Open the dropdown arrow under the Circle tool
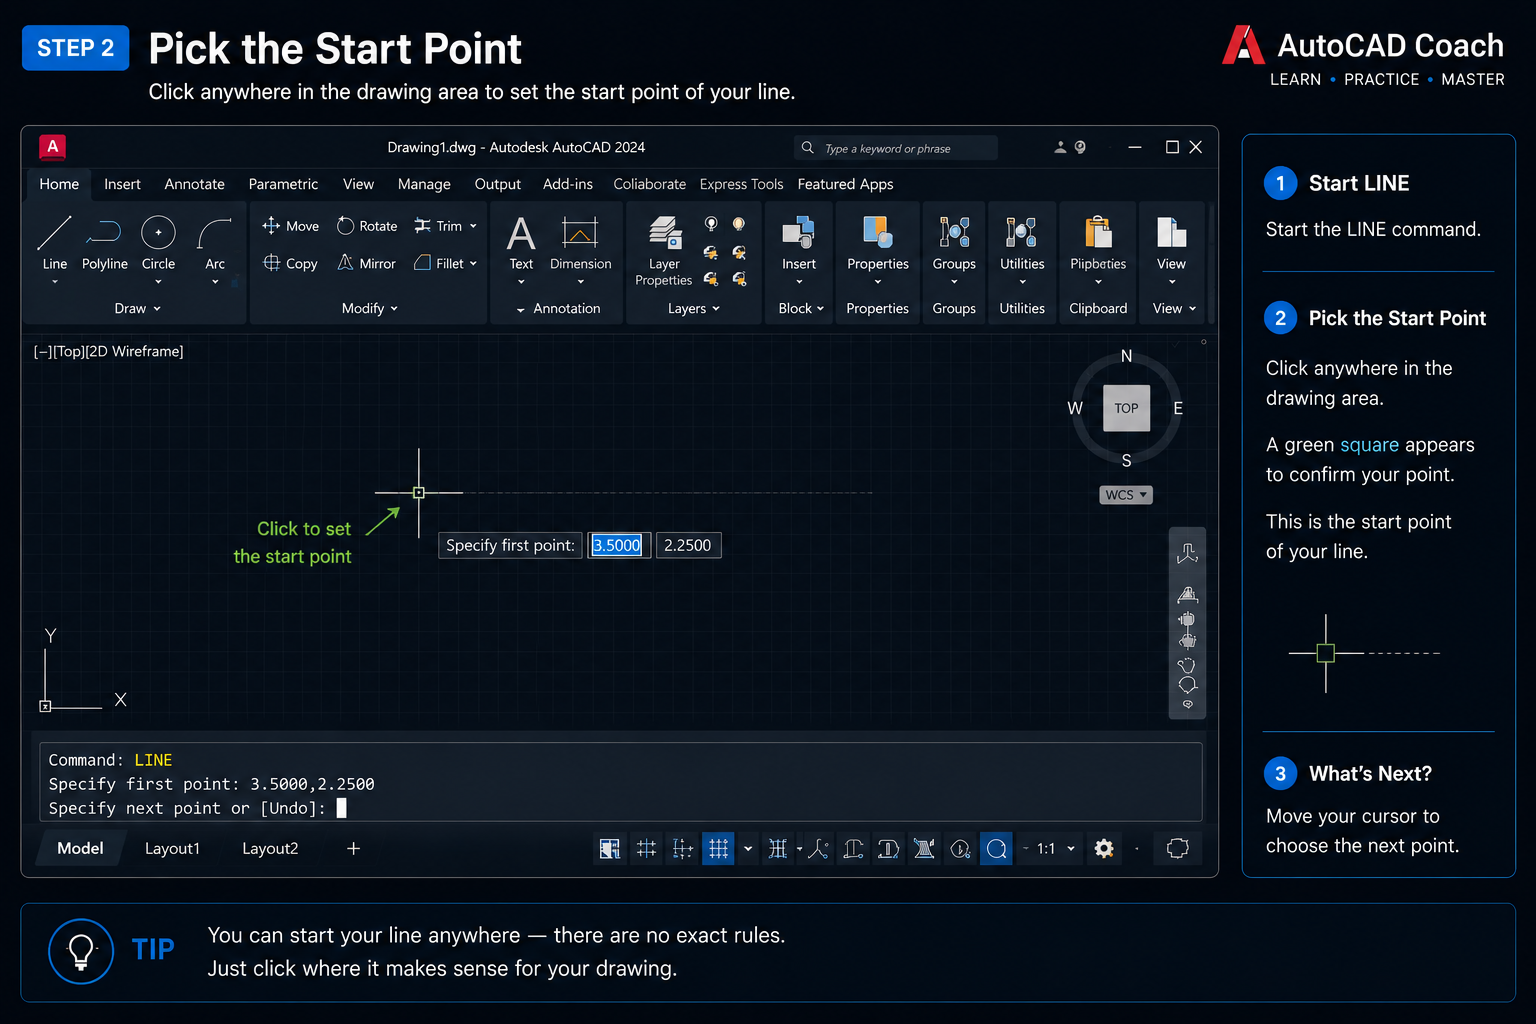The image size is (1536, 1024). click(x=158, y=282)
